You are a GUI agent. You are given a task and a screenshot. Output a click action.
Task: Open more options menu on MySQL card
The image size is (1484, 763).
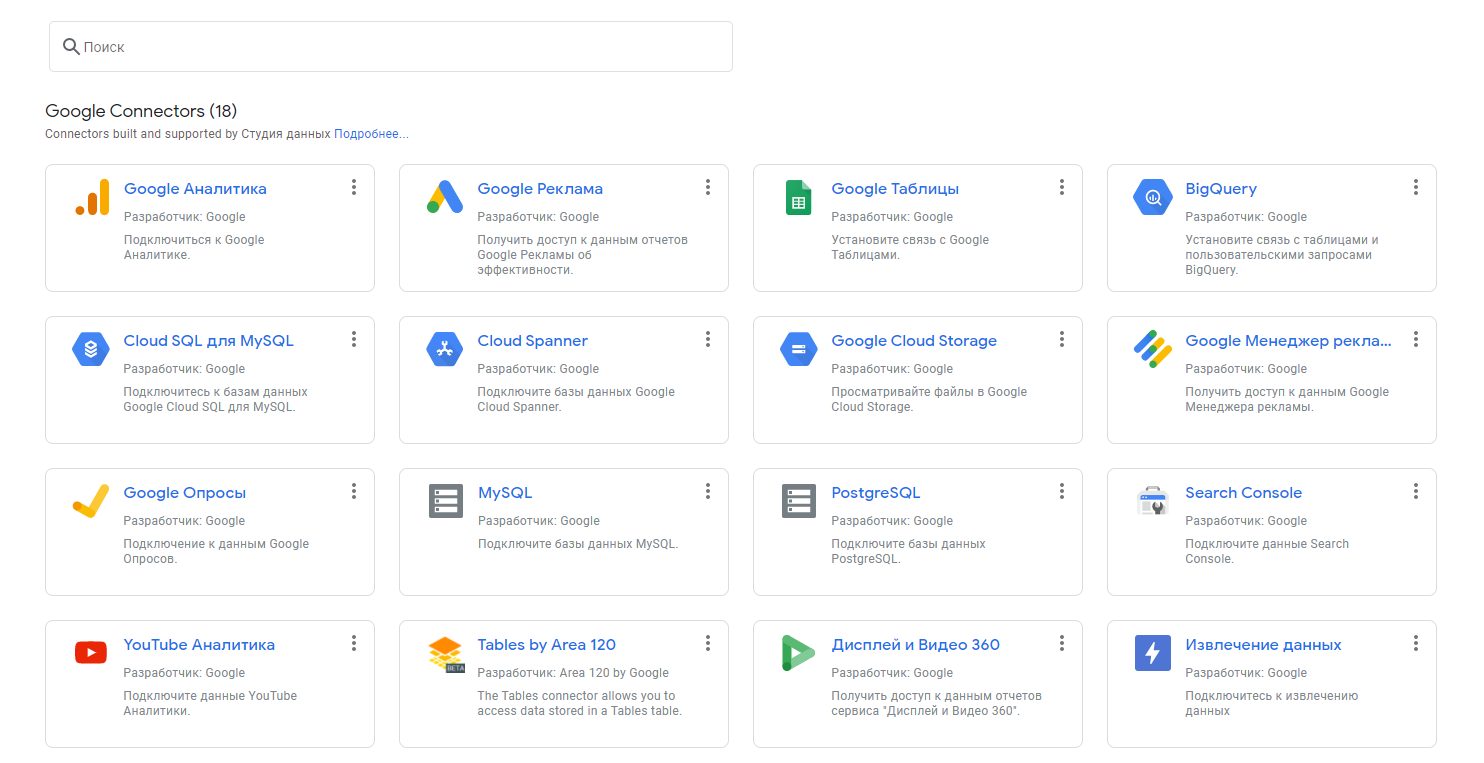(x=708, y=491)
